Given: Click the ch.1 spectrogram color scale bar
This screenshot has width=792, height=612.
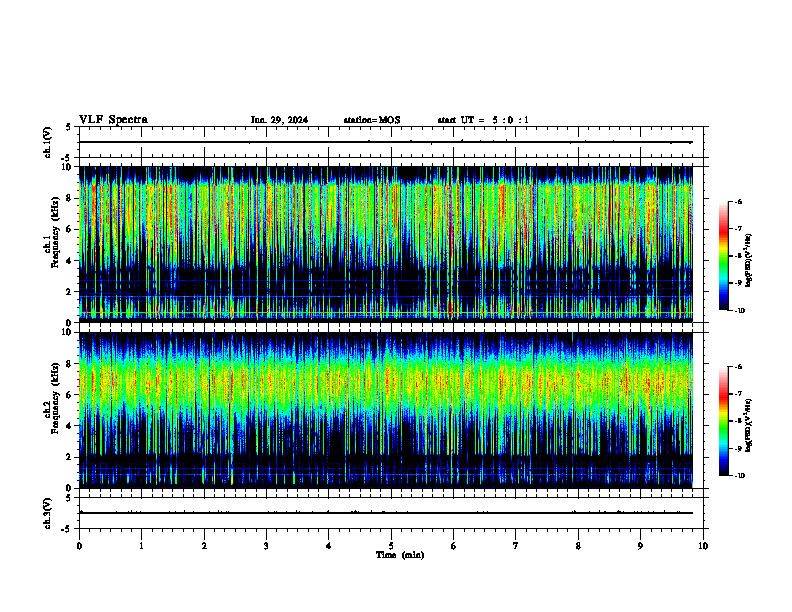Looking at the screenshot, I should (x=724, y=256).
